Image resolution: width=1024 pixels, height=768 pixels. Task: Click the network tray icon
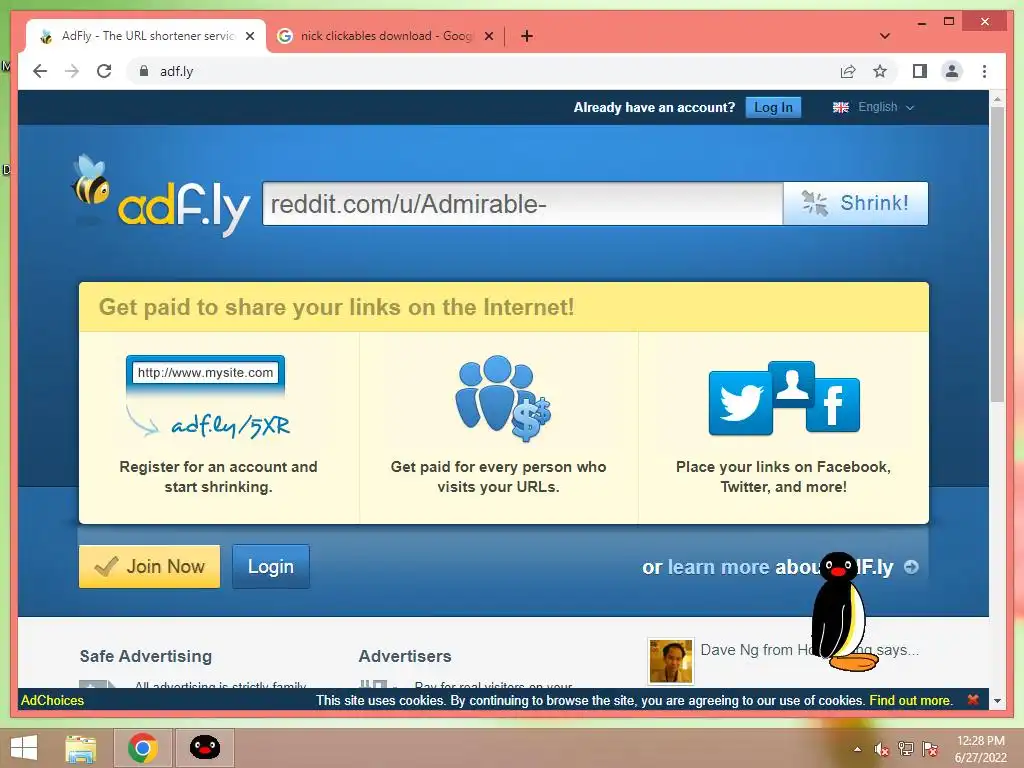point(906,749)
